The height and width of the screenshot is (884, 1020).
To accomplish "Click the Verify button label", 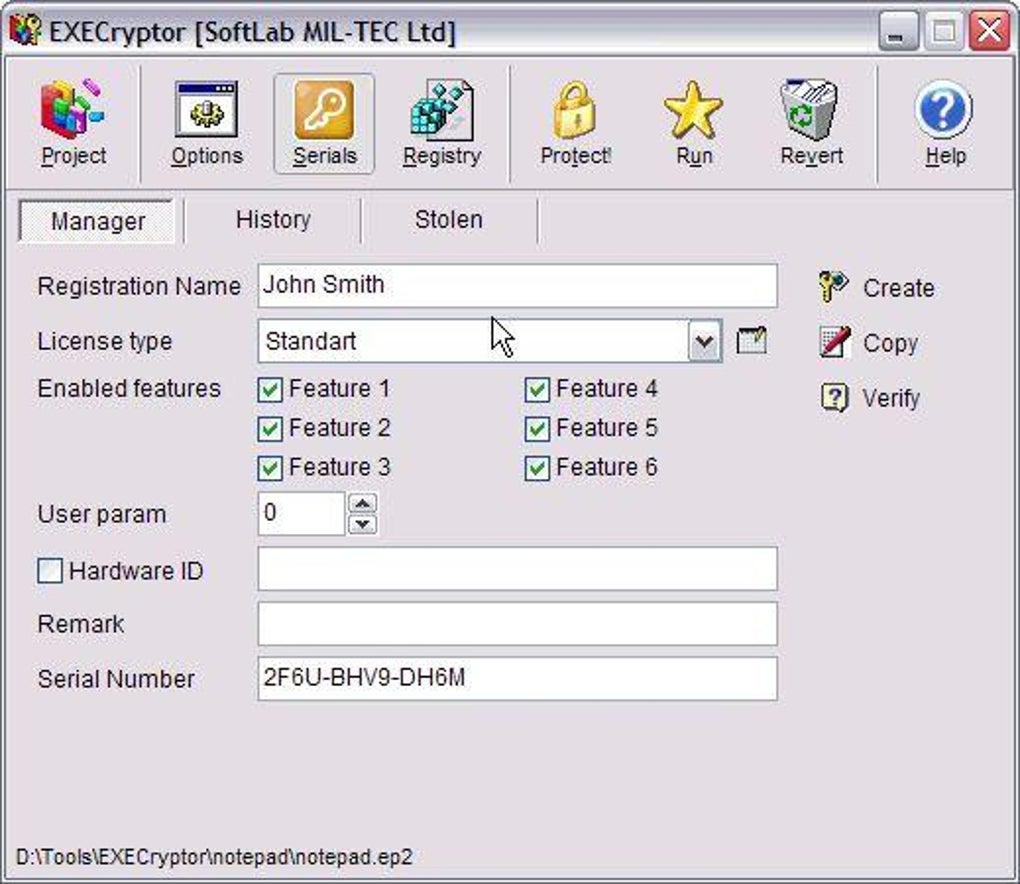I will click(x=891, y=398).
